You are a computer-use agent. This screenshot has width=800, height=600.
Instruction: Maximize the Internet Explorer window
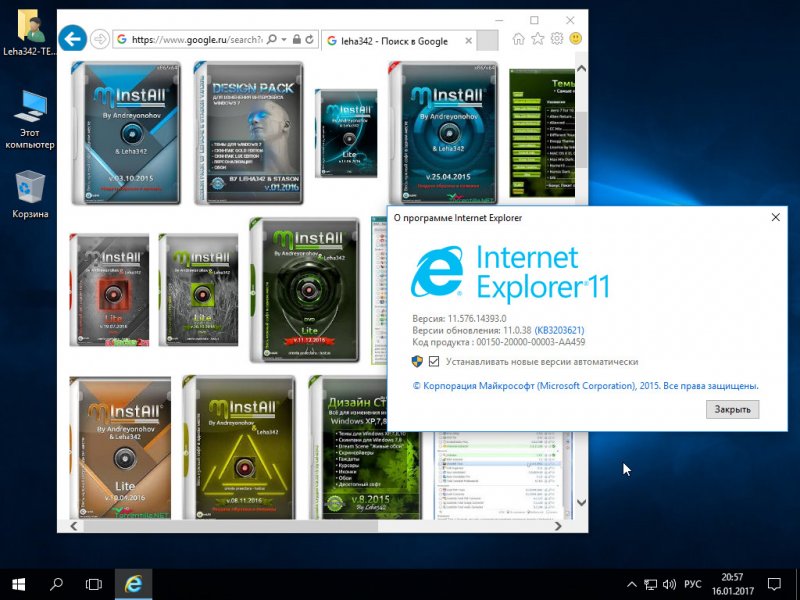point(534,20)
